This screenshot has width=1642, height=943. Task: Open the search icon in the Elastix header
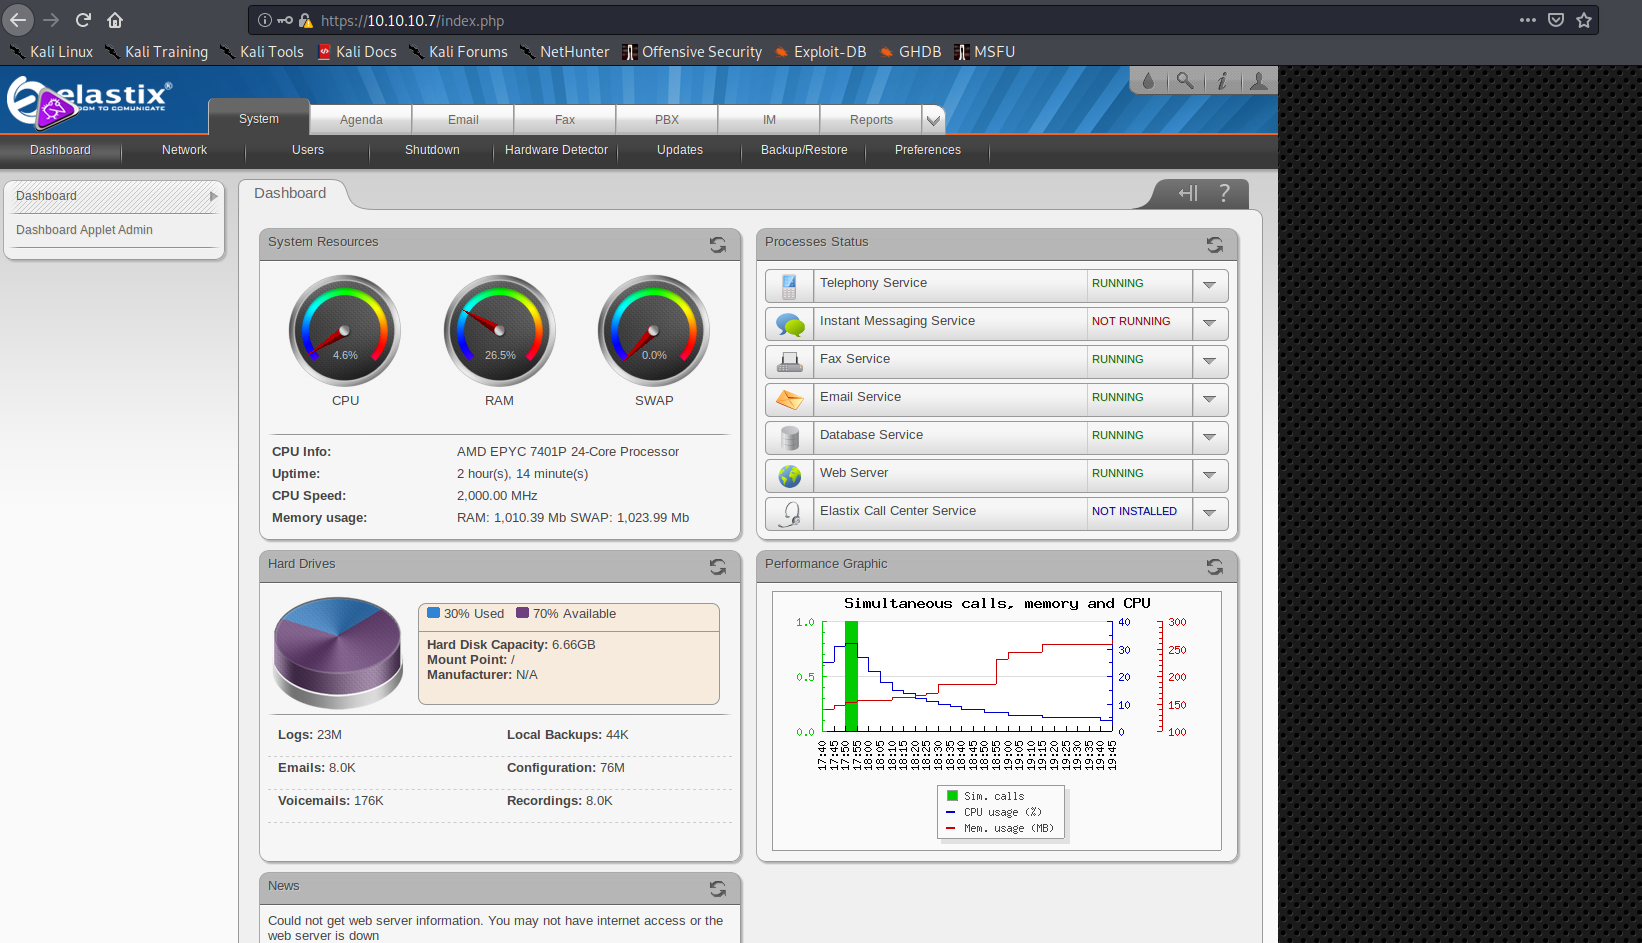coord(1186,80)
